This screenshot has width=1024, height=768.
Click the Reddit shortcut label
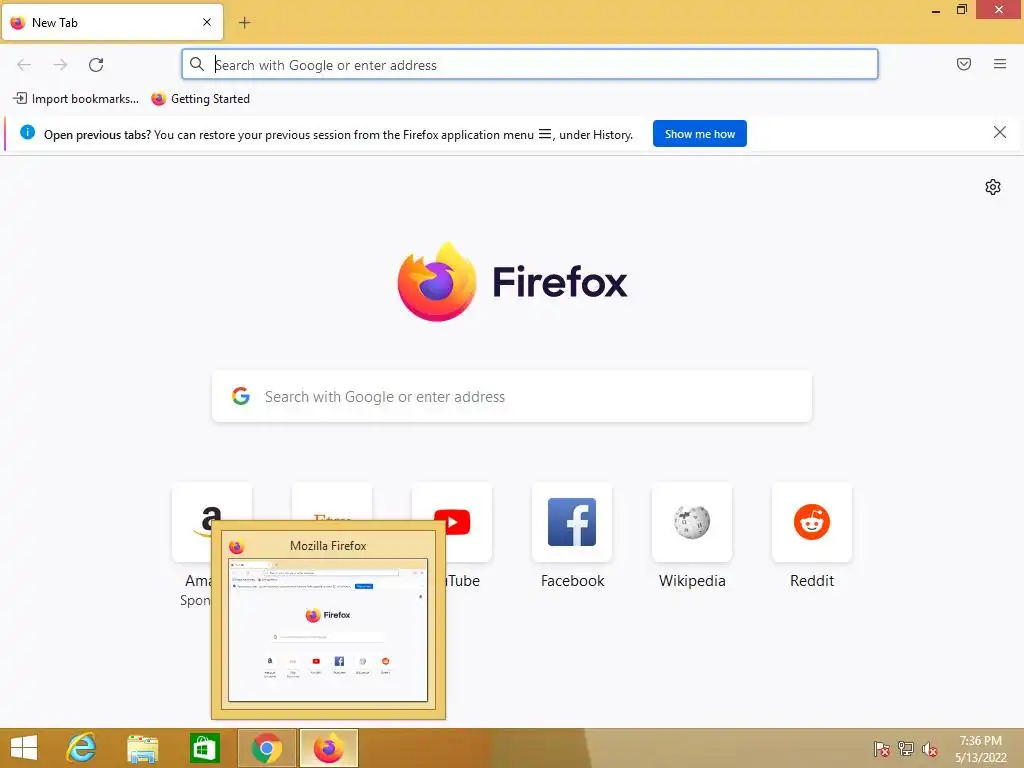point(812,581)
